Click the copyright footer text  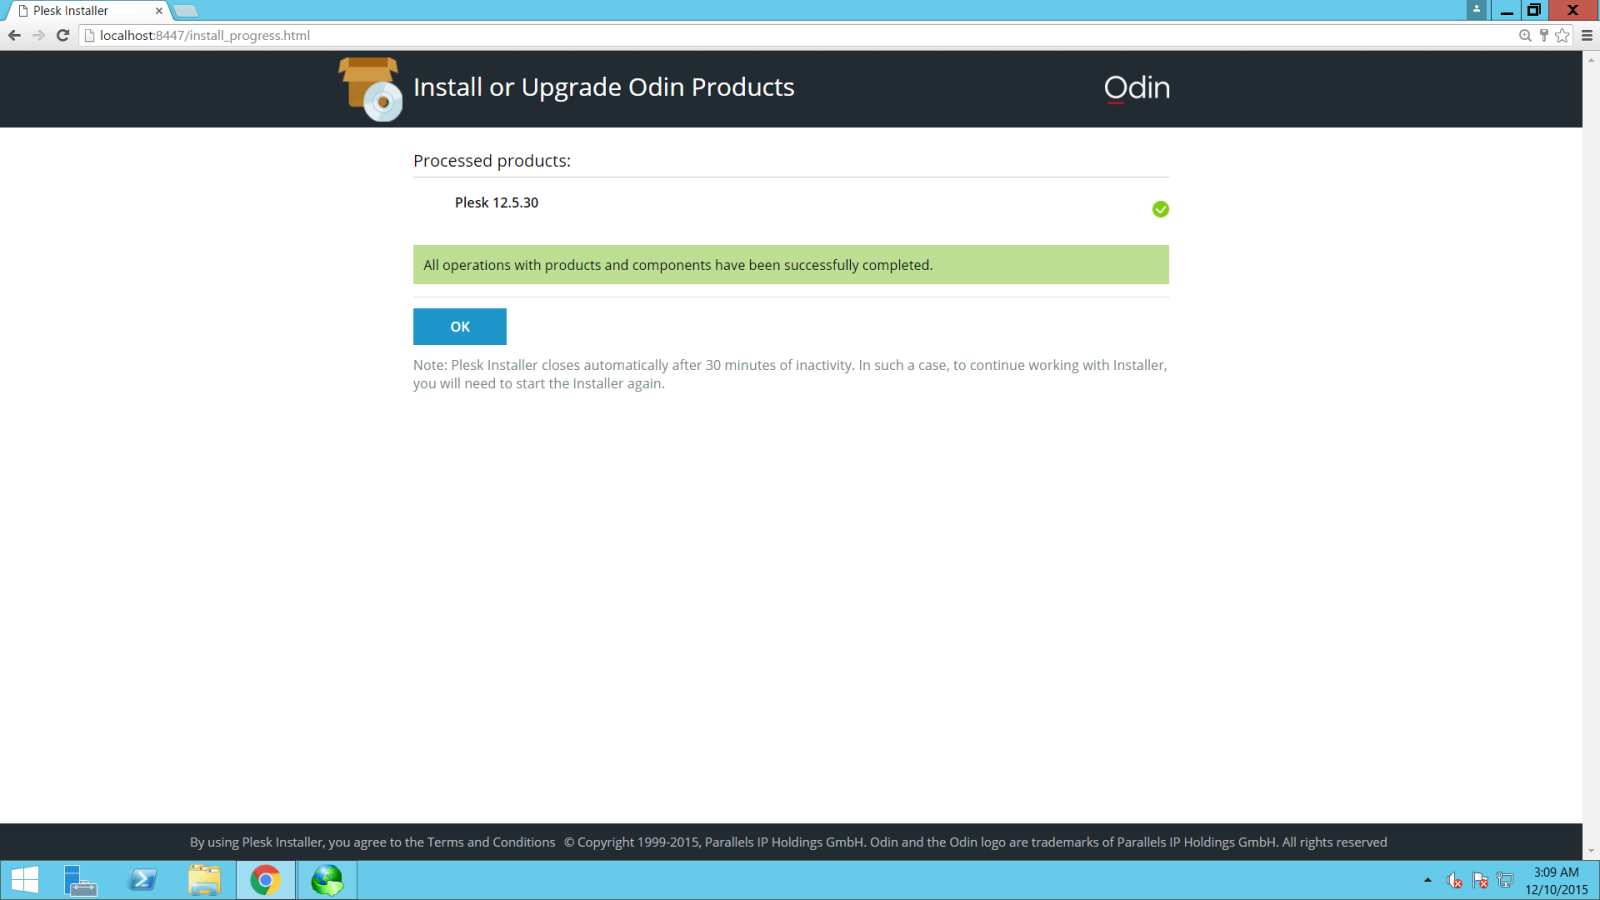pyautogui.click(x=975, y=842)
